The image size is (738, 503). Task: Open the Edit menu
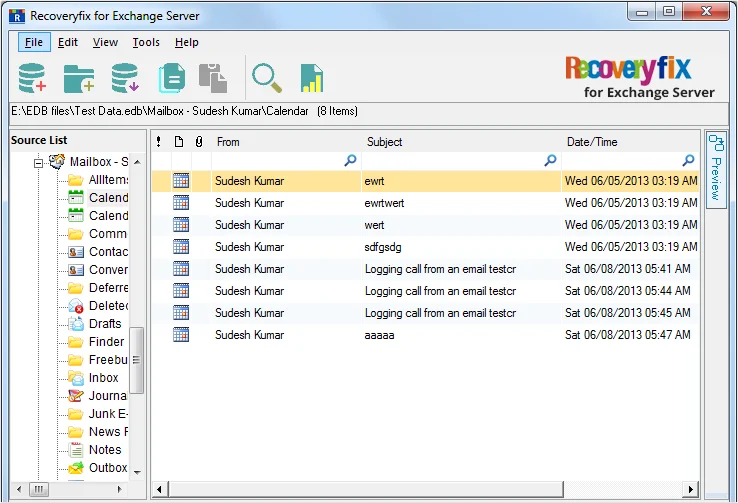click(x=68, y=42)
